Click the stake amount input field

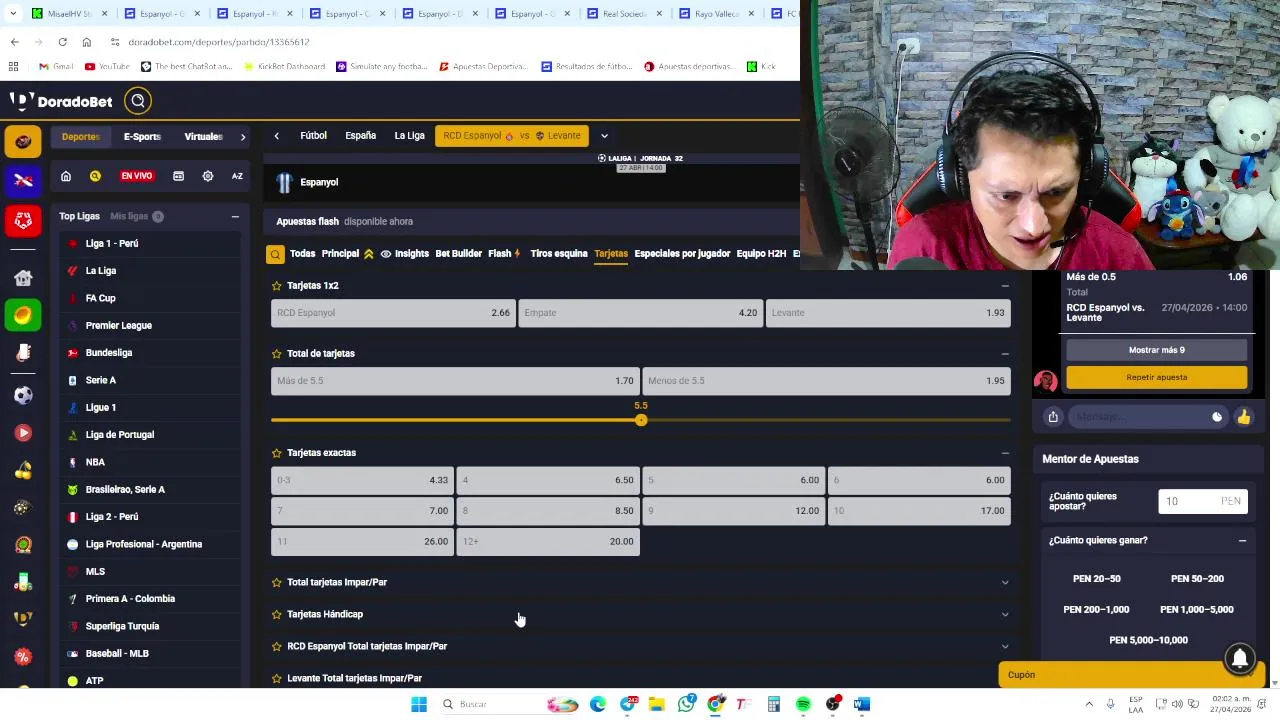coord(1203,501)
